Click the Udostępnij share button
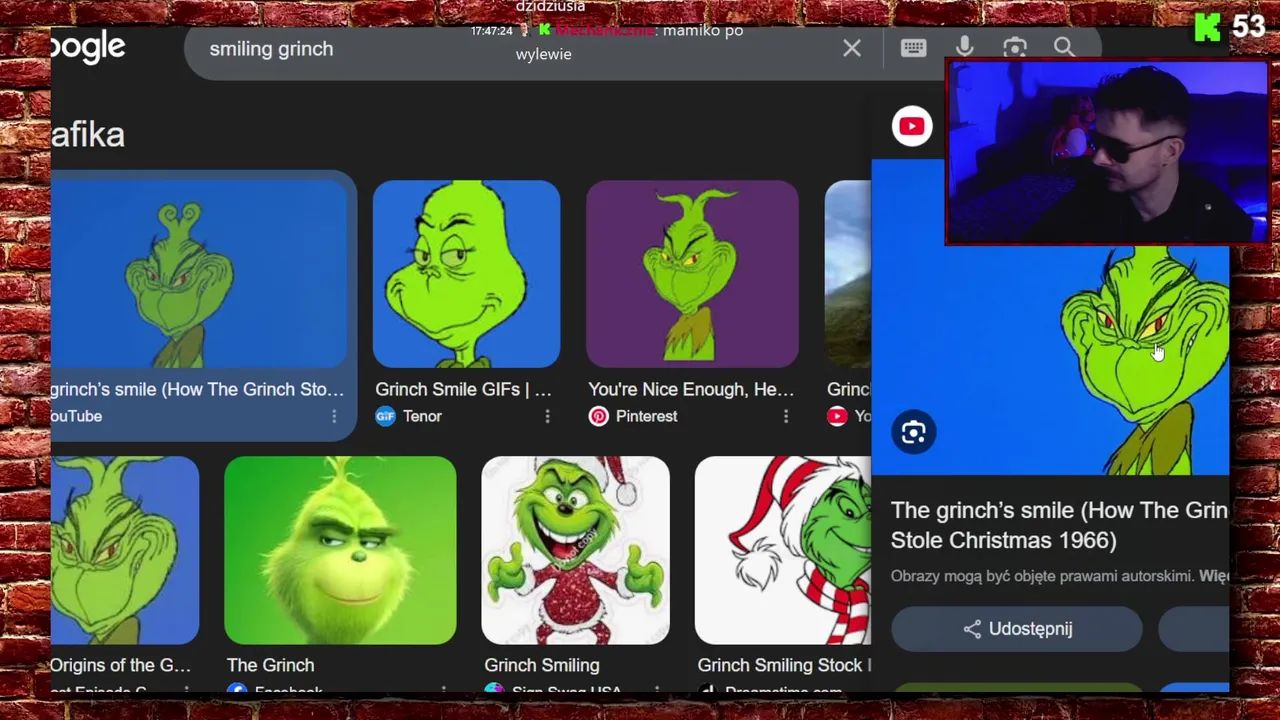Viewport: 1280px width, 720px height. pos(1016,629)
